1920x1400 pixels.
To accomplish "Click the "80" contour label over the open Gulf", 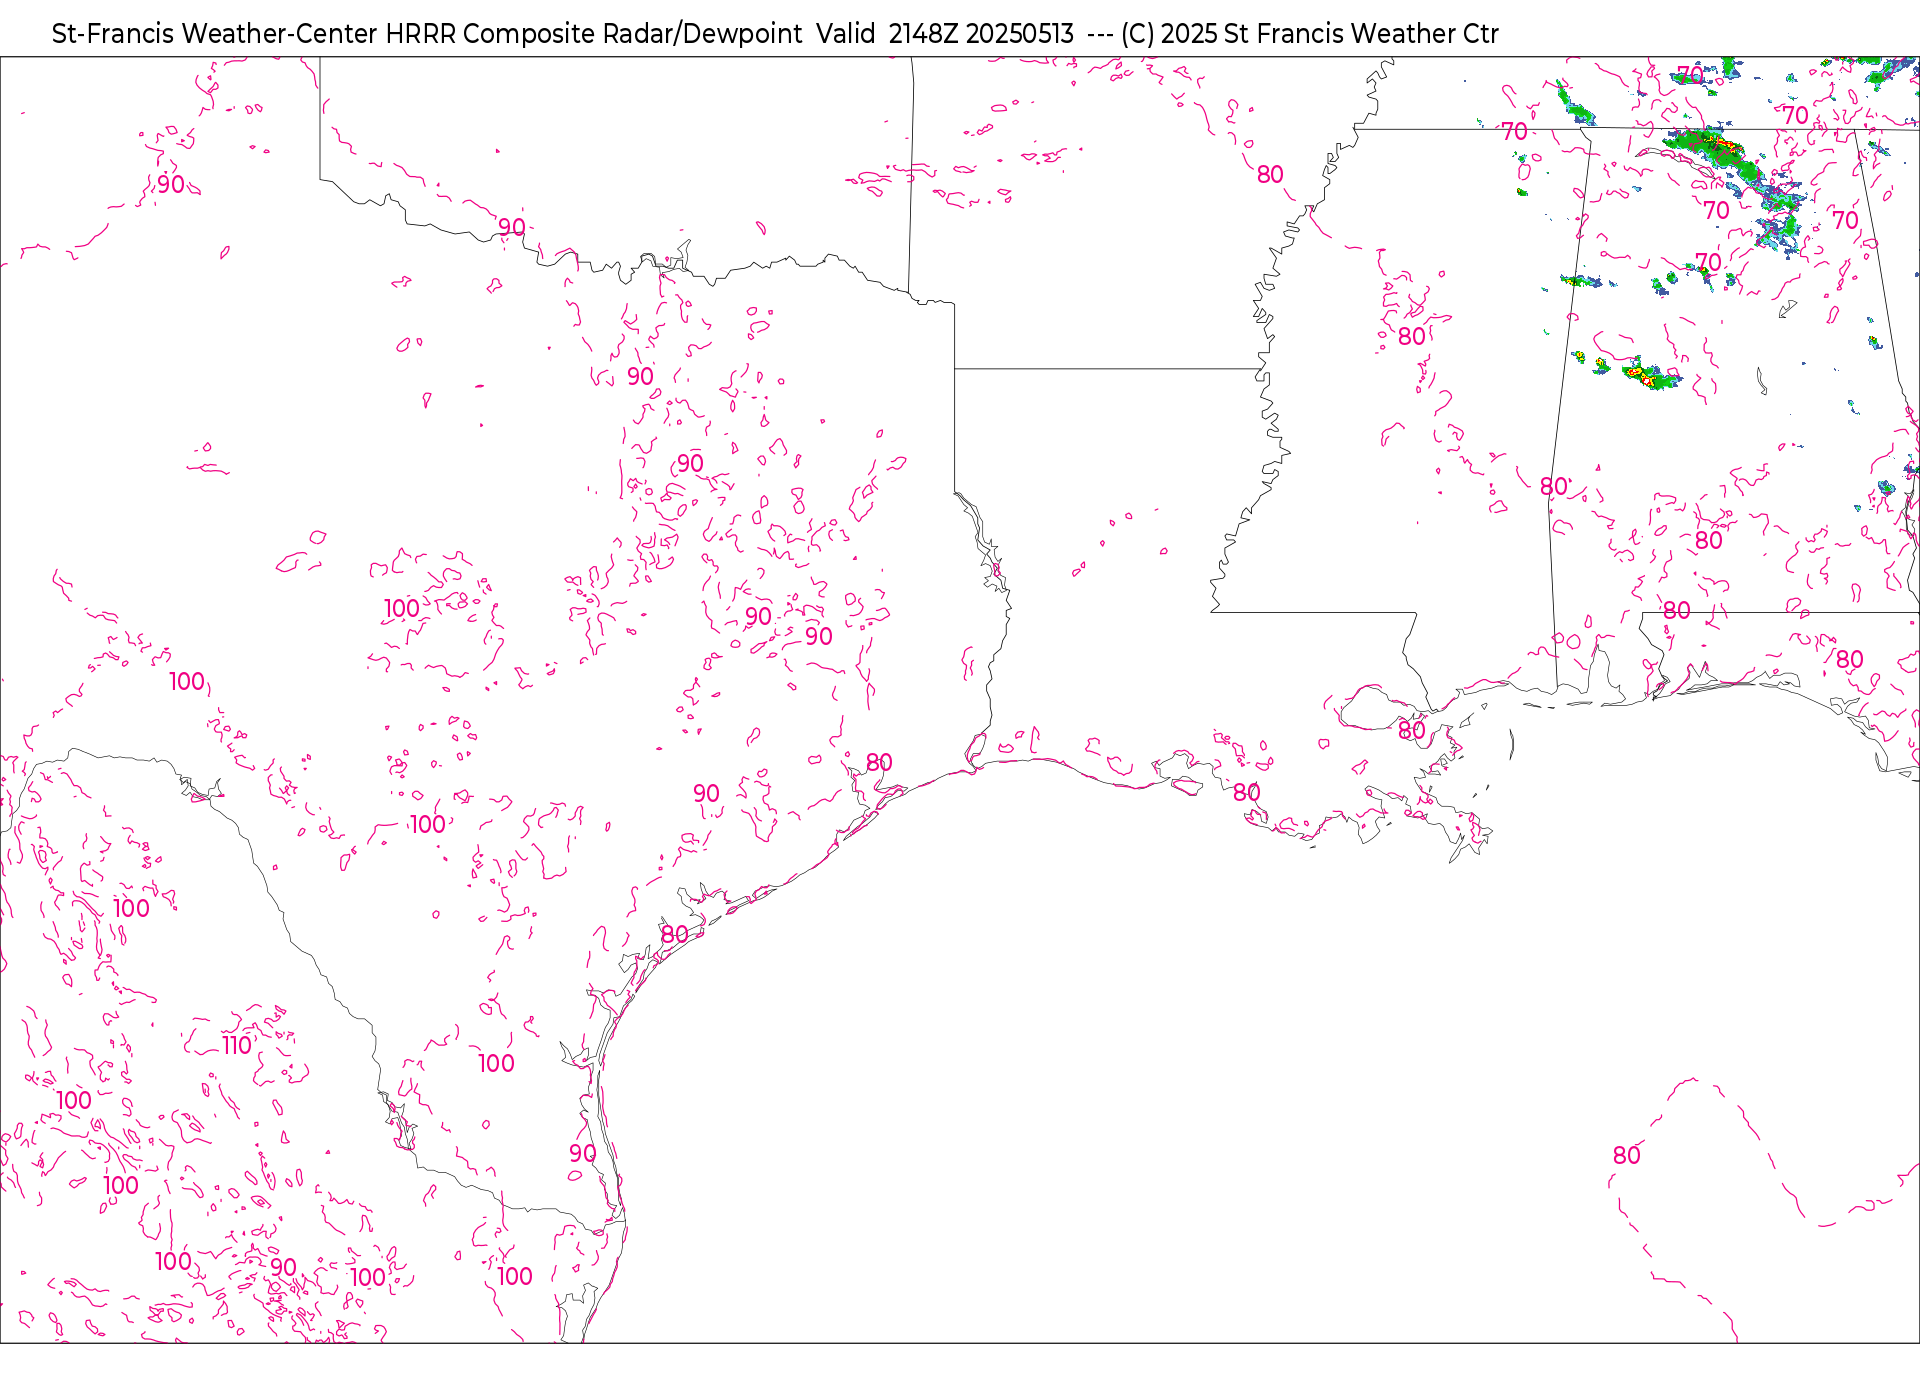I will click(x=1627, y=1156).
